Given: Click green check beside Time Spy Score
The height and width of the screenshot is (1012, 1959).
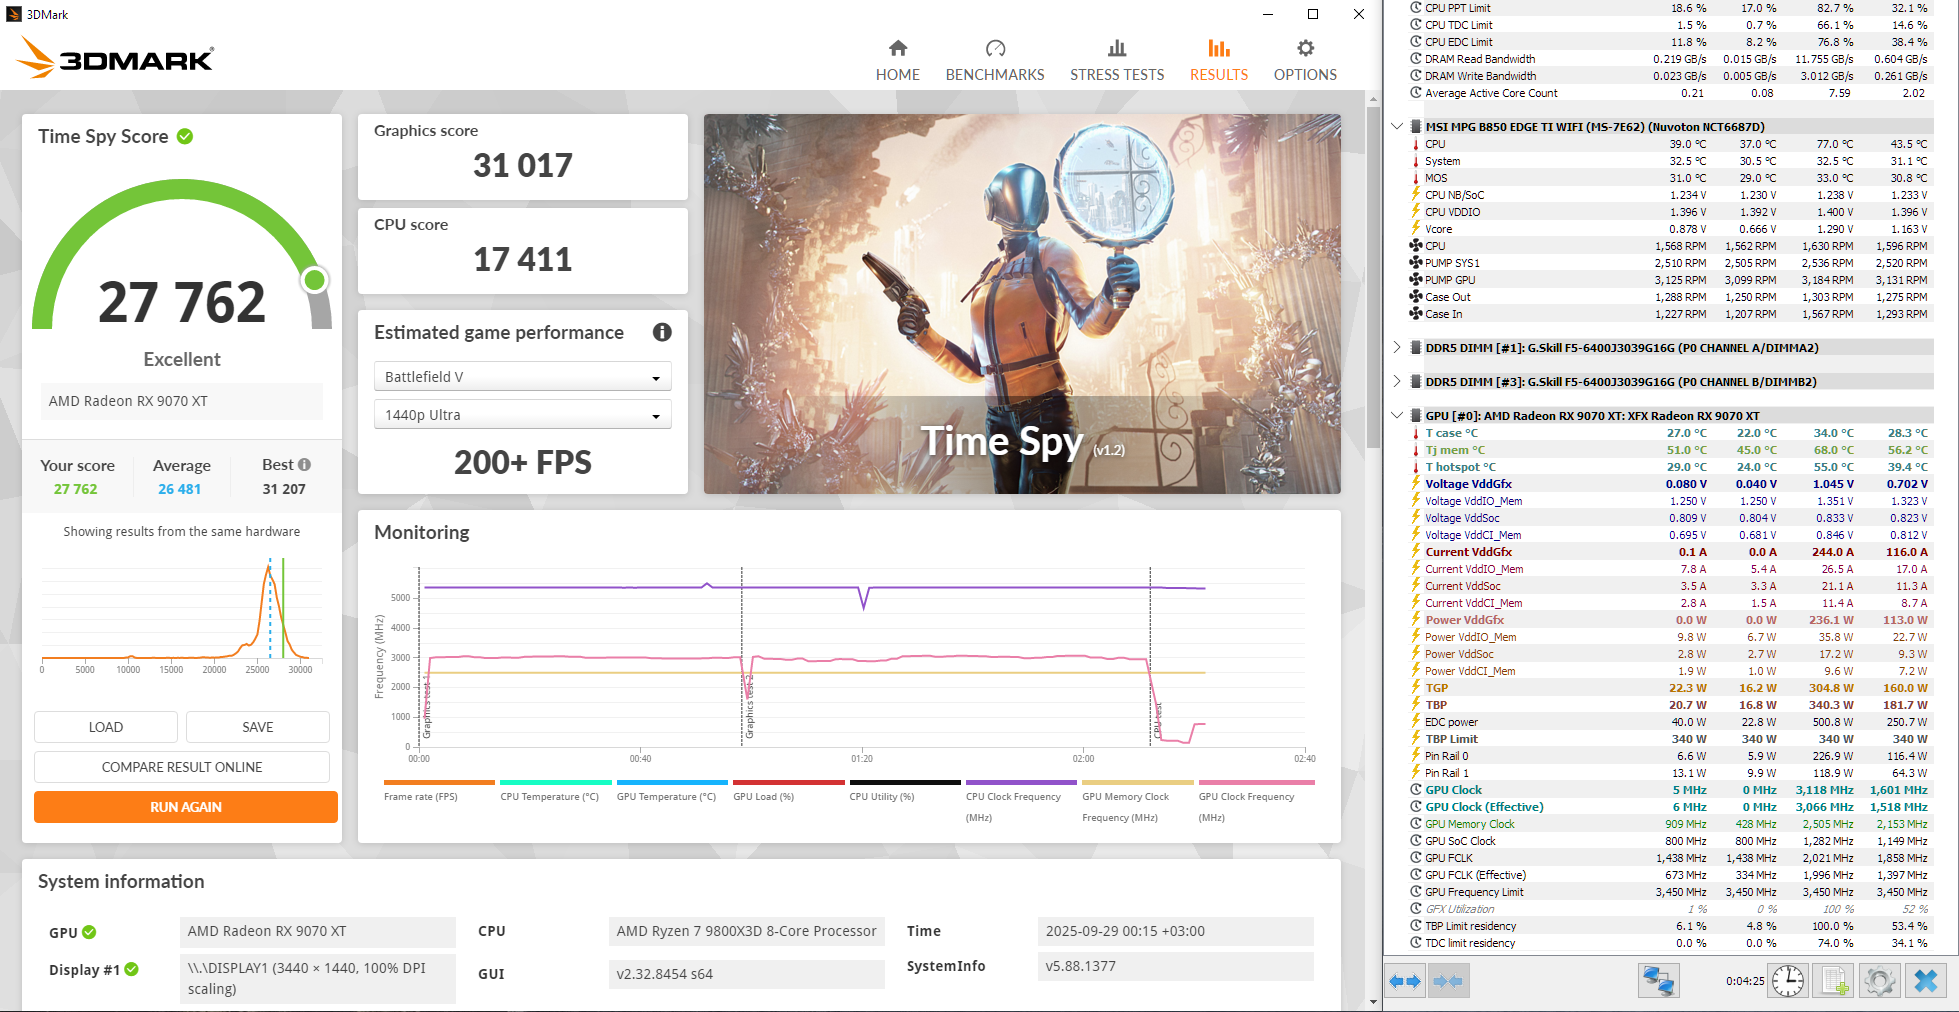Looking at the screenshot, I should pos(185,136).
